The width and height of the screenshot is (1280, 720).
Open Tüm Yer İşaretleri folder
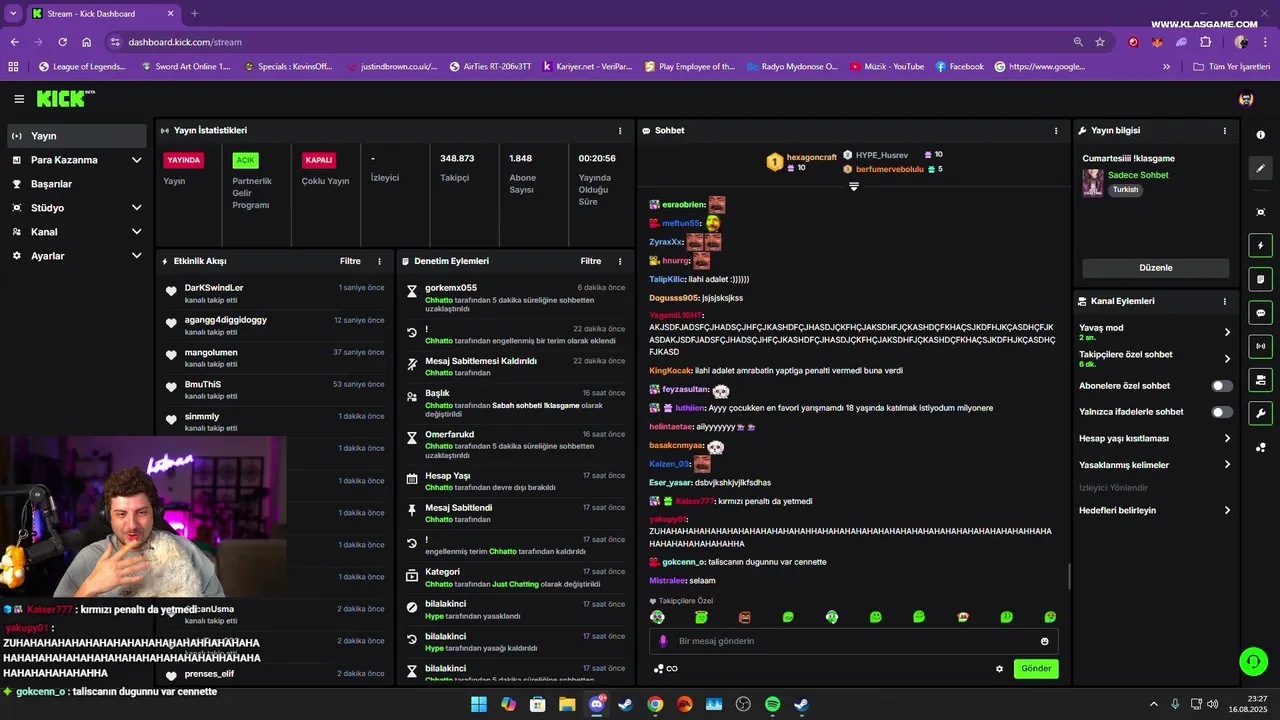(1231, 66)
